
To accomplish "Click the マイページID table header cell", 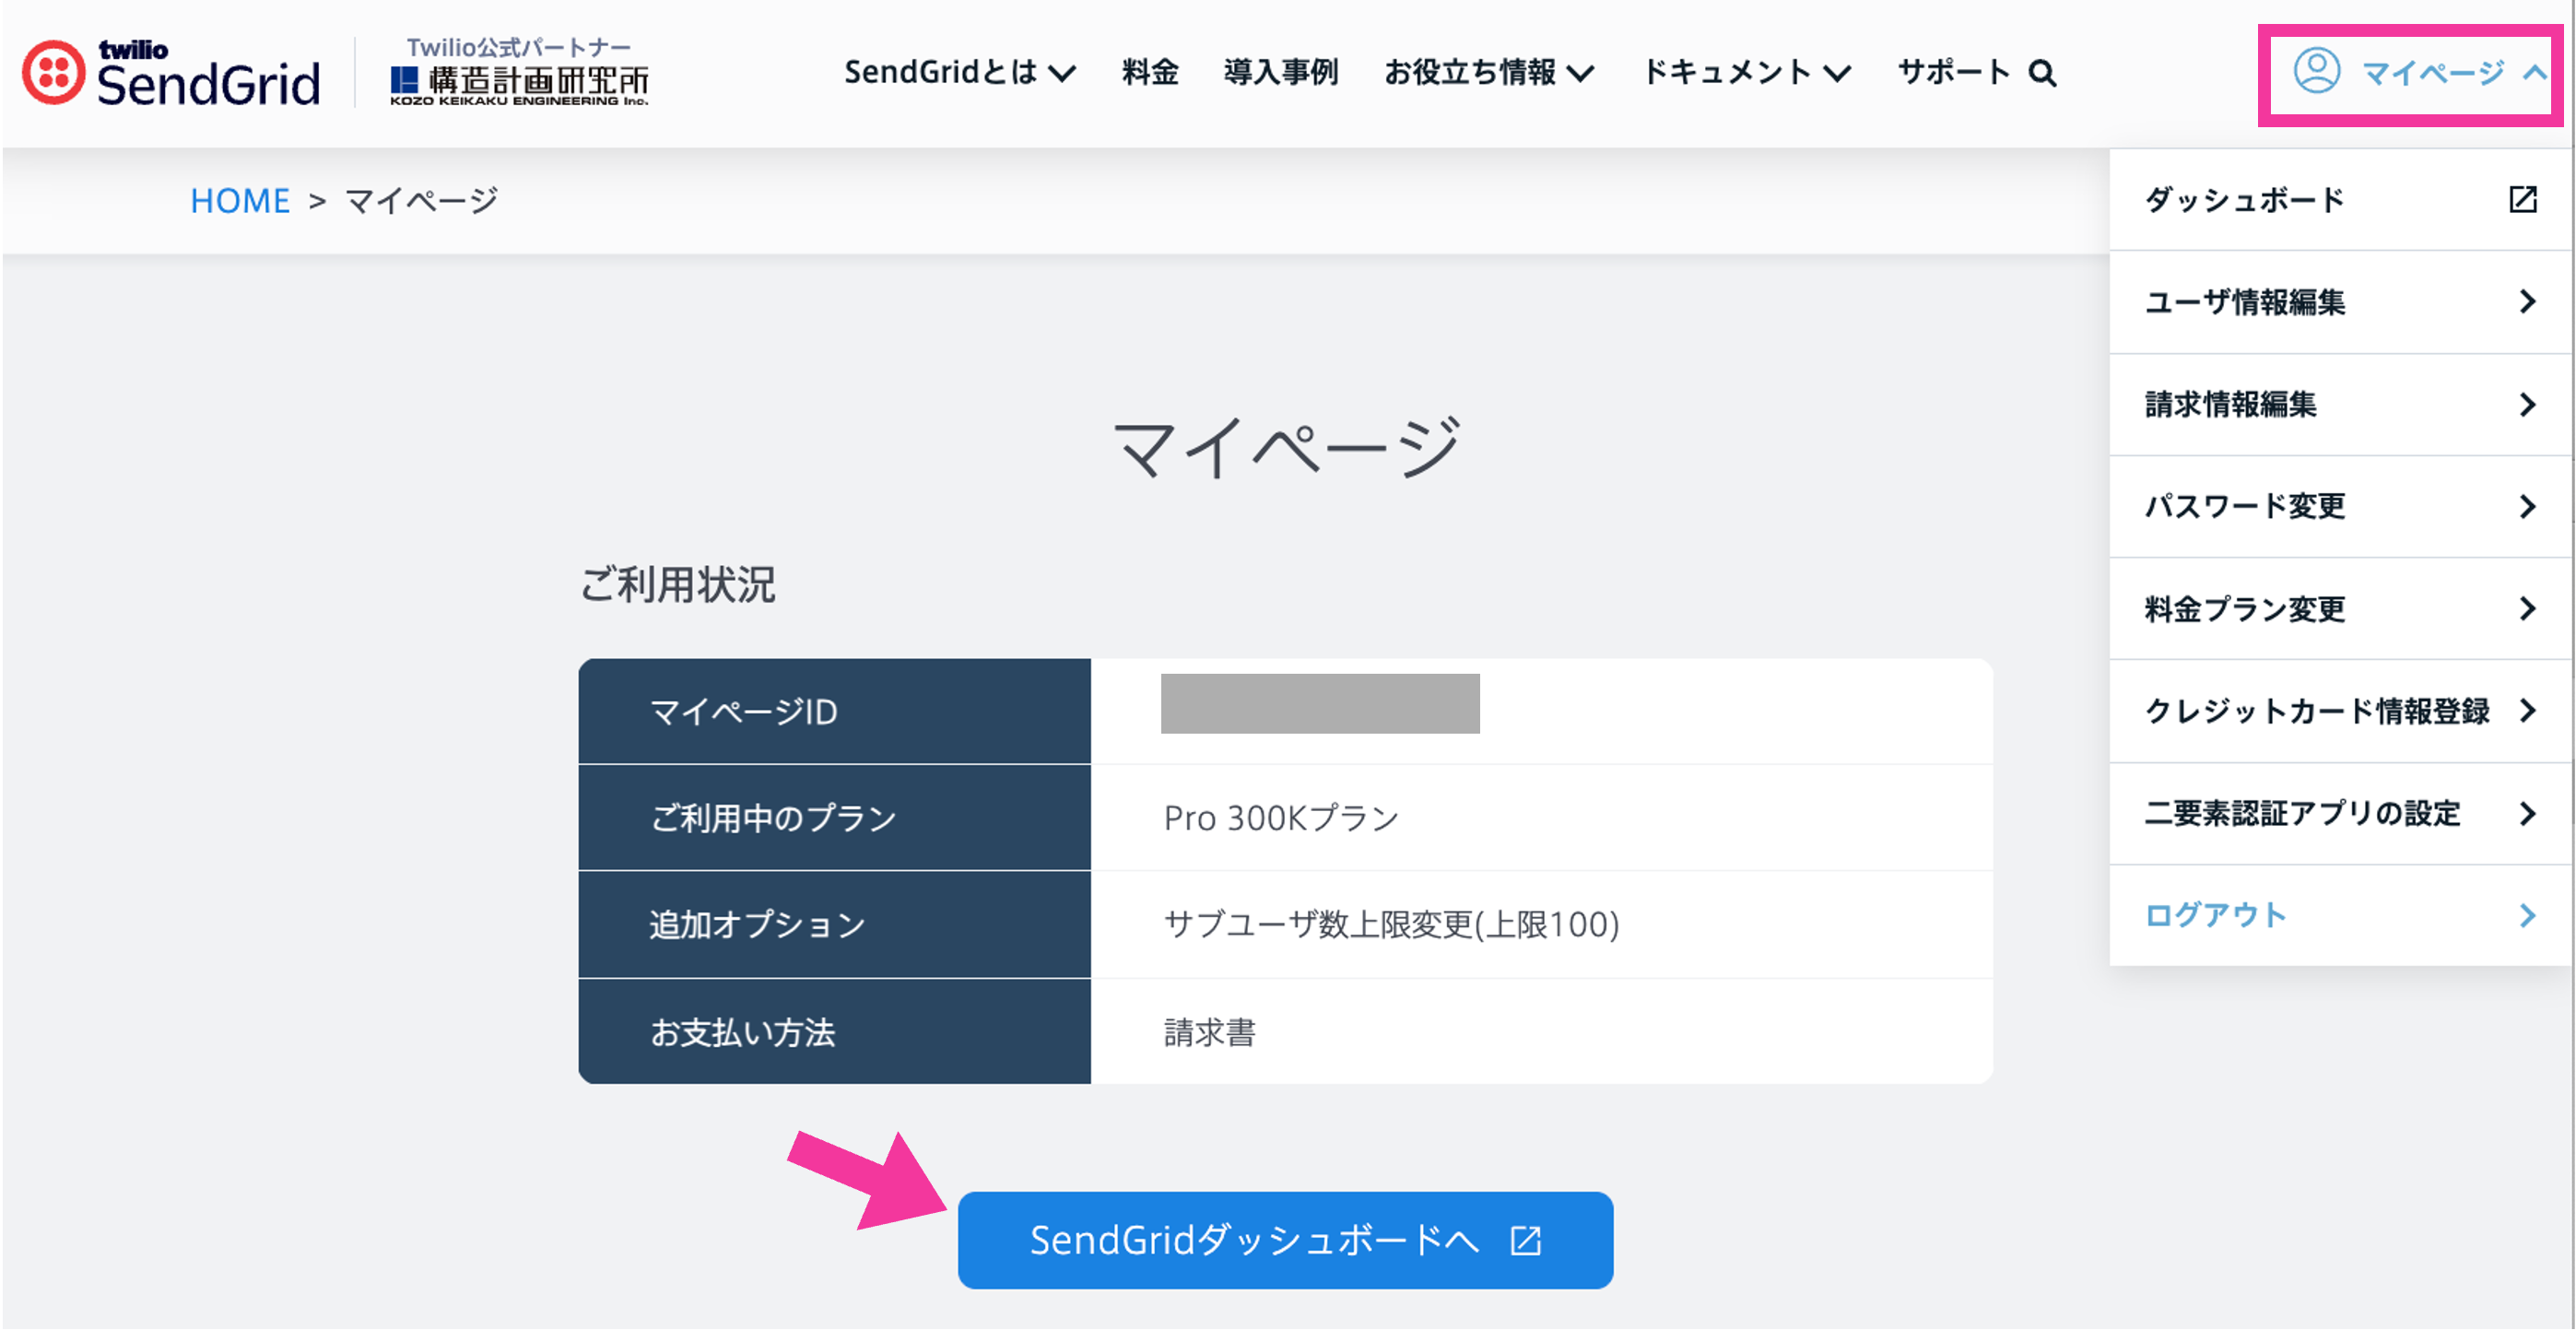I will pyautogui.click(x=834, y=711).
